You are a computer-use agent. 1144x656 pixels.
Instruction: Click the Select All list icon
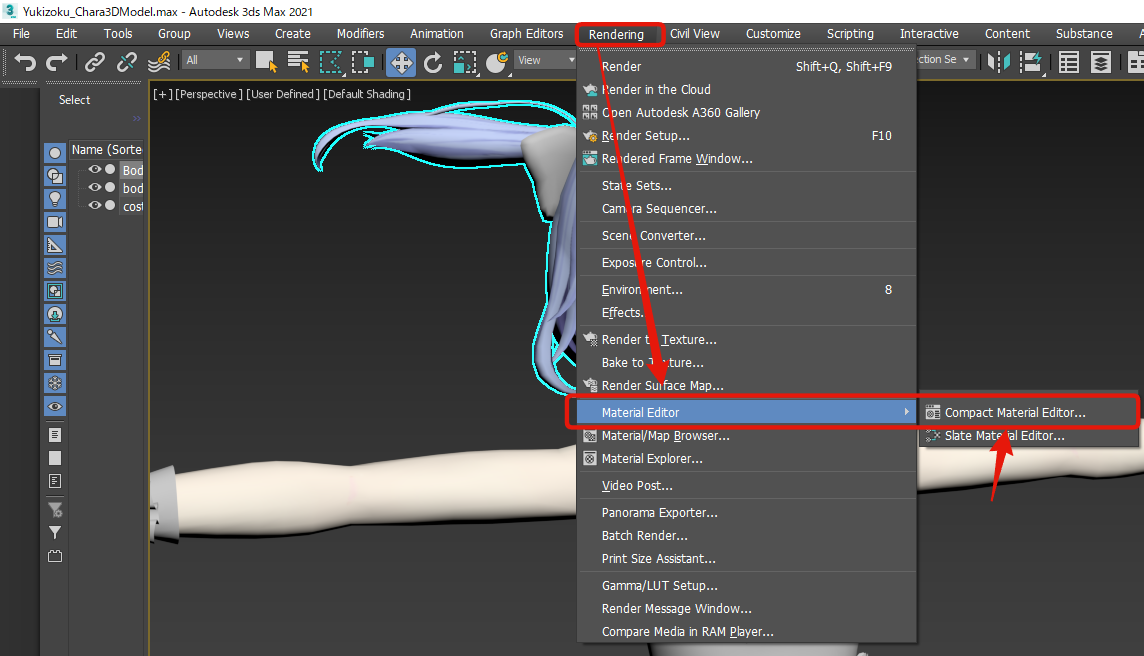[55, 435]
